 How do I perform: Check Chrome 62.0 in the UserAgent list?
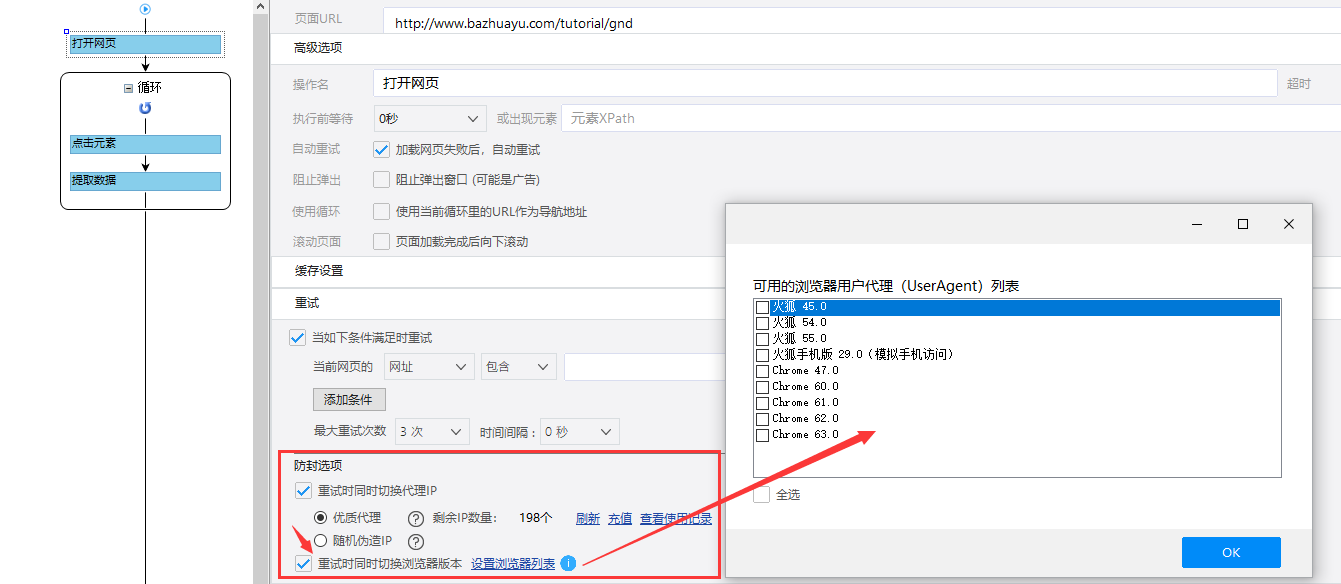(x=763, y=419)
